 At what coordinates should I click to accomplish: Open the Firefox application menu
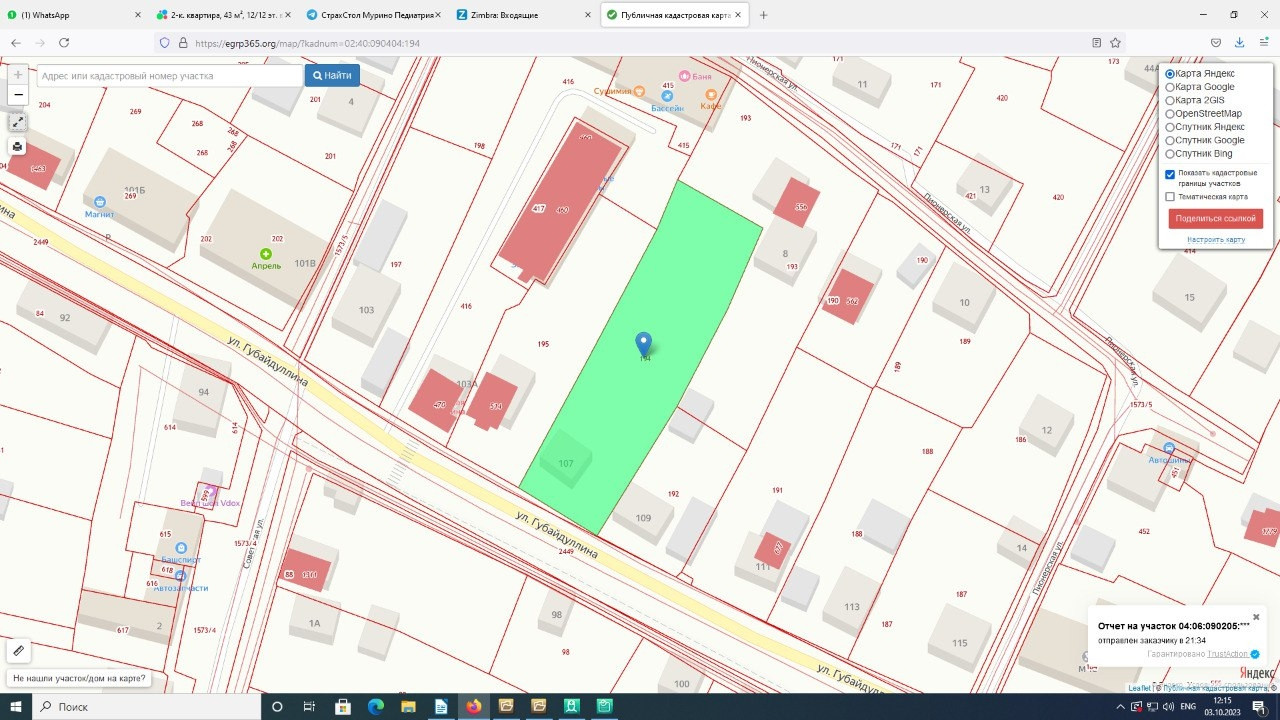pyautogui.click(x=1263, y=43)
